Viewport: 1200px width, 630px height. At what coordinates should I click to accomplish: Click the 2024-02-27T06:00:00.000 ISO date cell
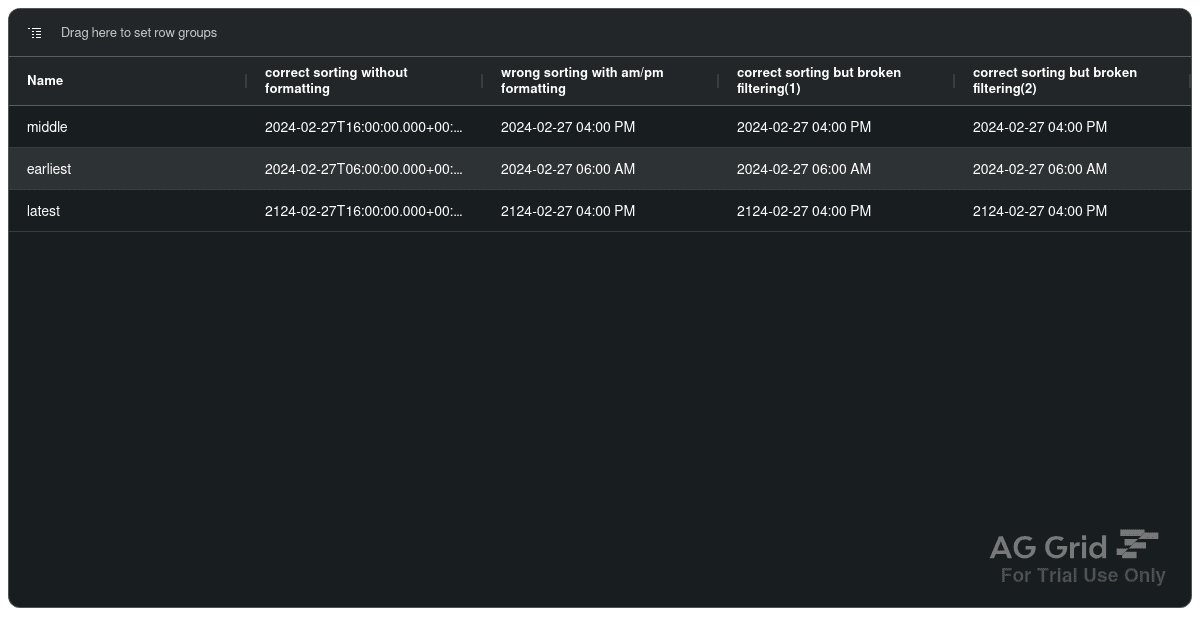pos(364,169)
